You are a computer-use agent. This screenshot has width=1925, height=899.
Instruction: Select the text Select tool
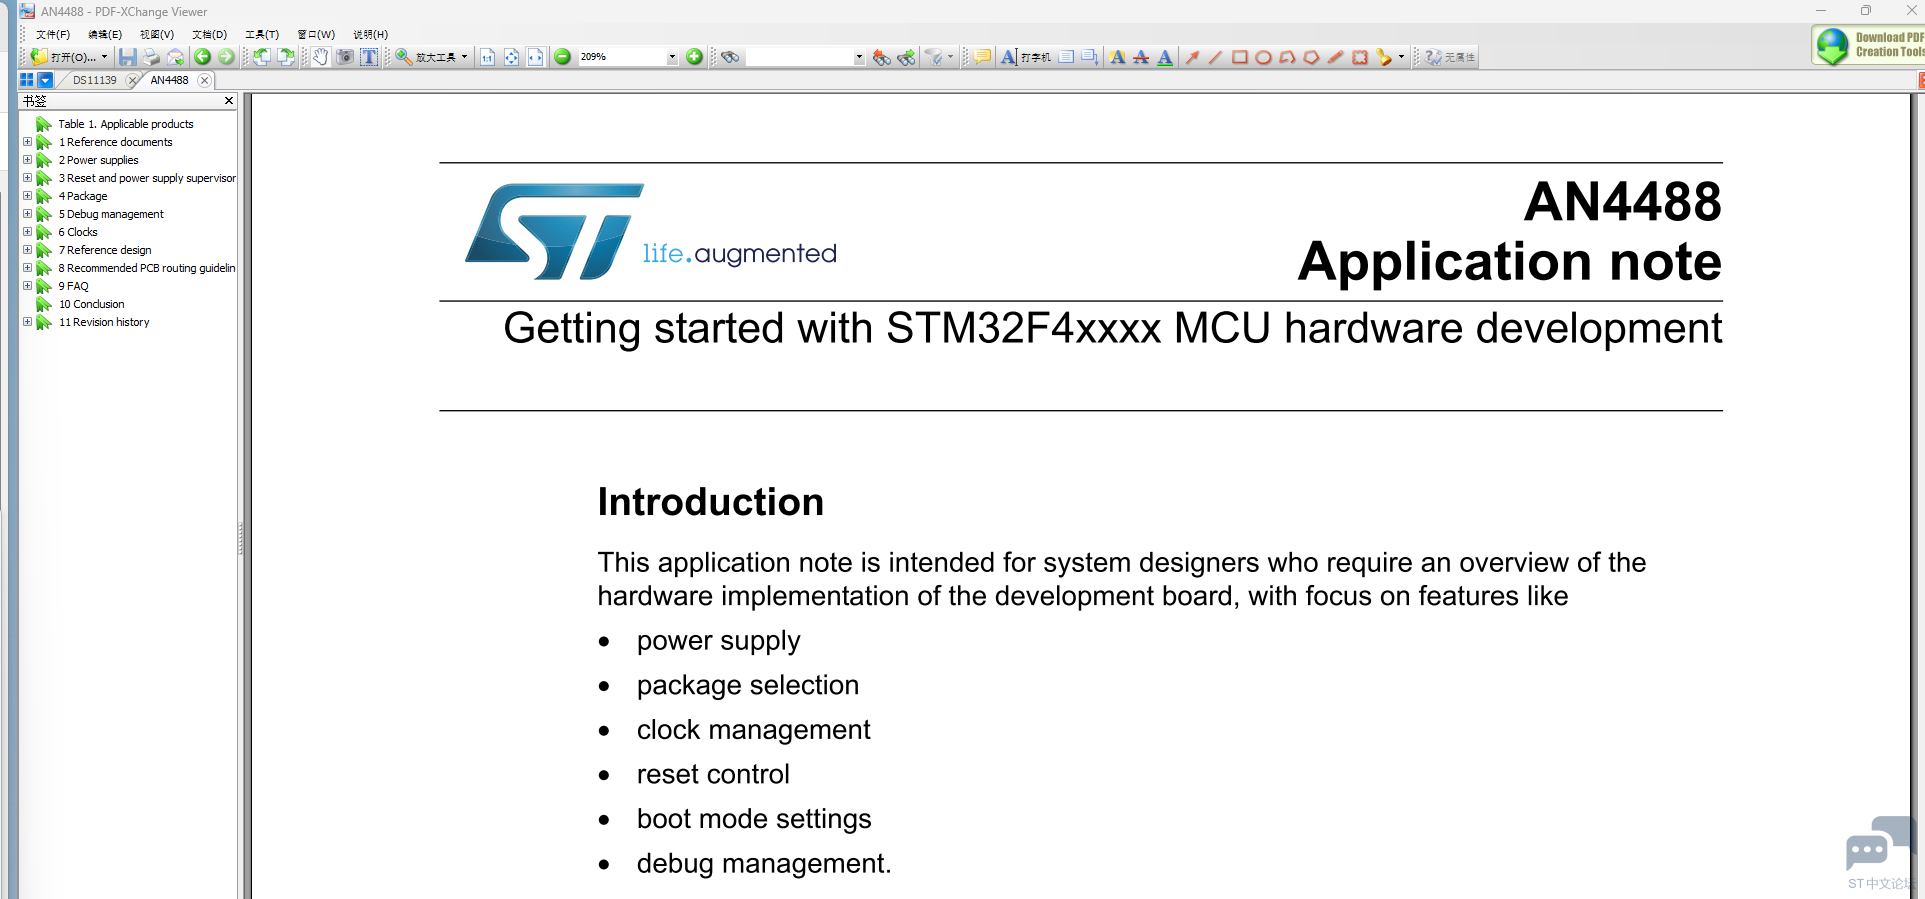(369, 57)
